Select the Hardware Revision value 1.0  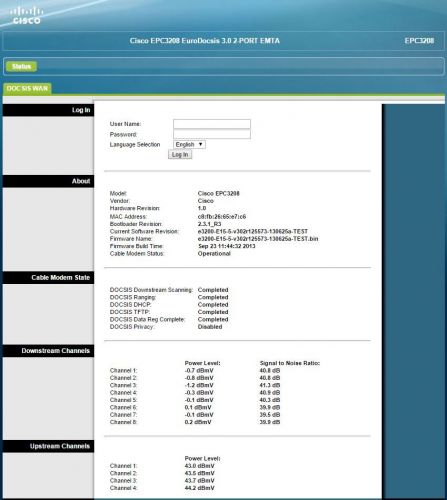tap(202, 208)
